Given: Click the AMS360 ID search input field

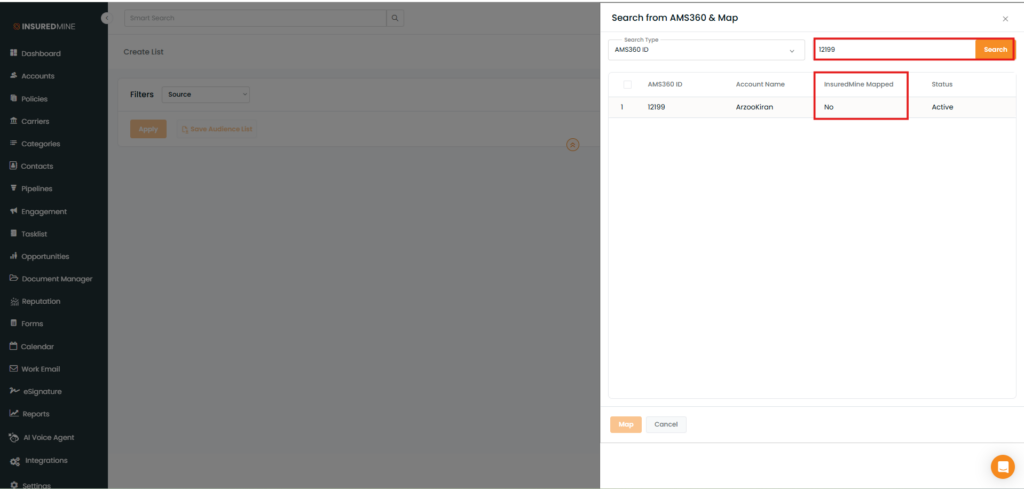Looking at the screenshot, I should 894,49.
